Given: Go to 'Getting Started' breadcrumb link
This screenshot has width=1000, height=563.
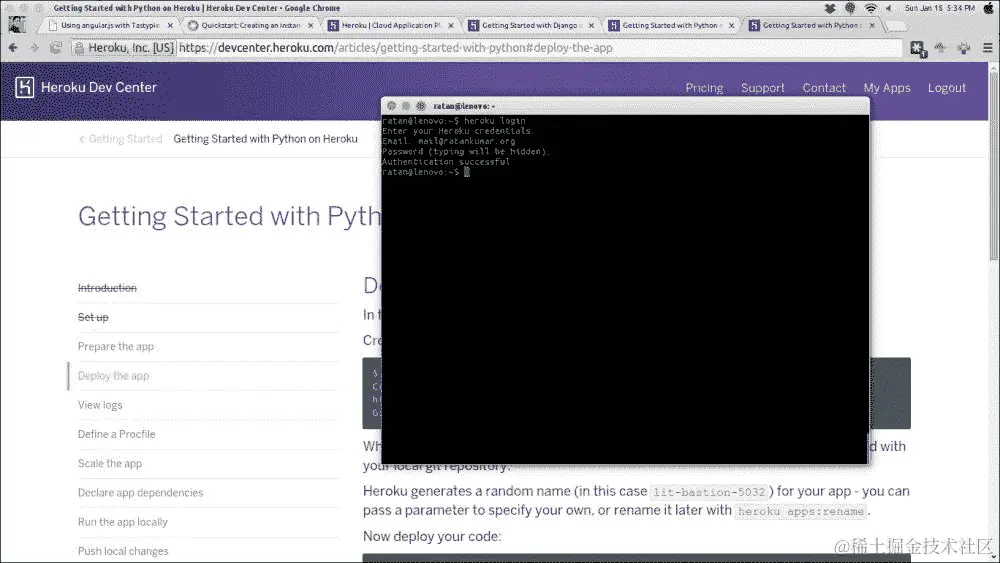Looking at the screenshot, I should [x=125, y=139].
